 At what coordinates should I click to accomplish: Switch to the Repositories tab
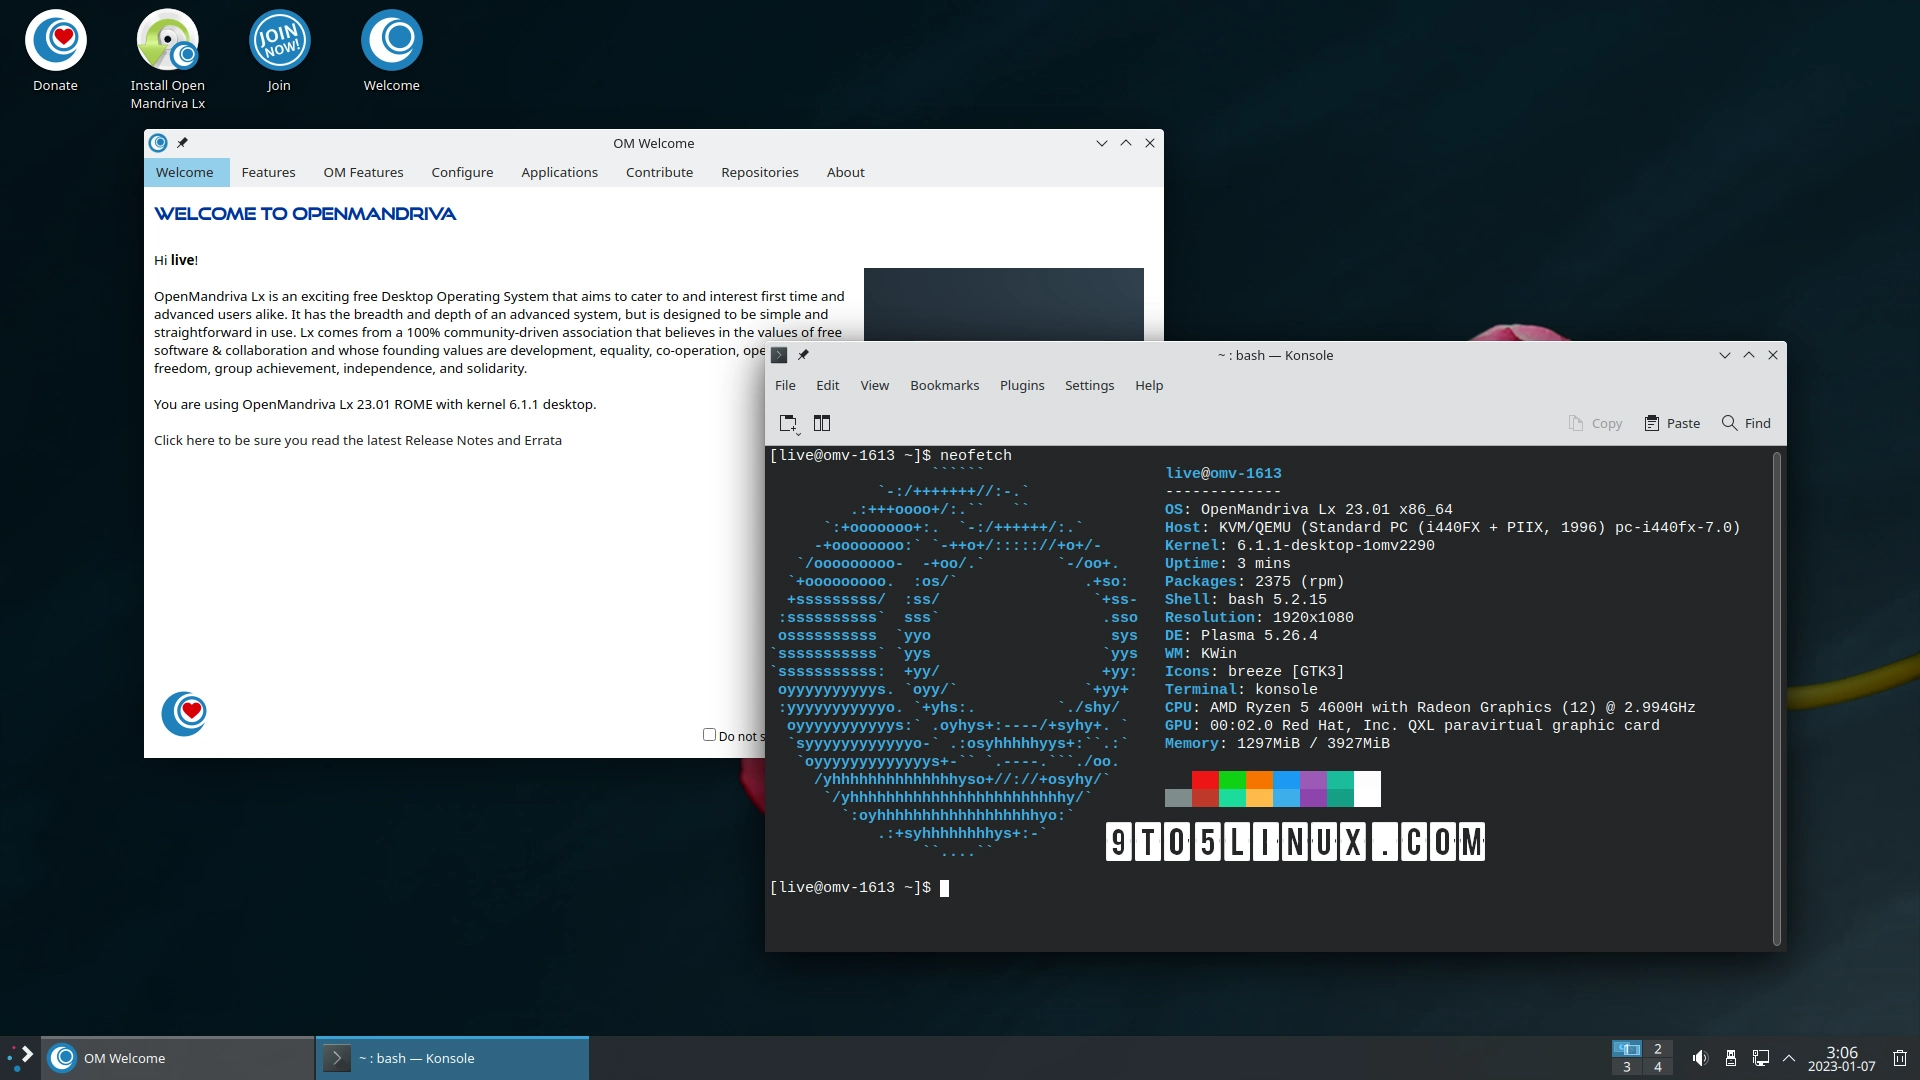tap(759, 172)
